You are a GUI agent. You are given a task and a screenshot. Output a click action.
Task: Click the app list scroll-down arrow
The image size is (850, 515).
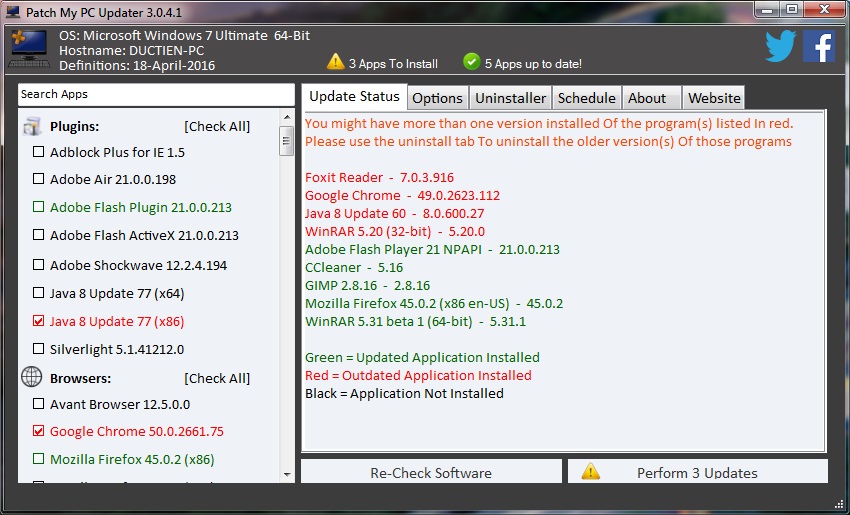point(287,475)
